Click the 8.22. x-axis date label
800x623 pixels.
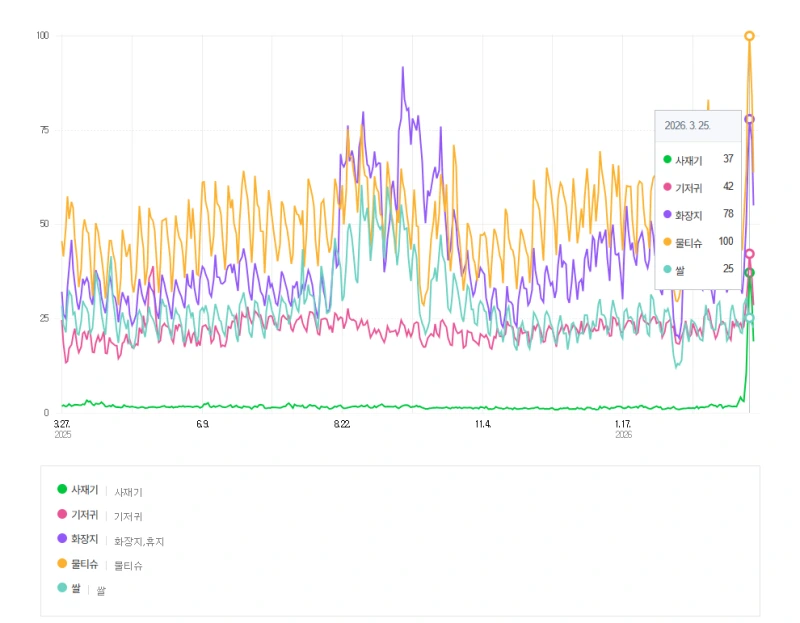click(x=342, y=424)
